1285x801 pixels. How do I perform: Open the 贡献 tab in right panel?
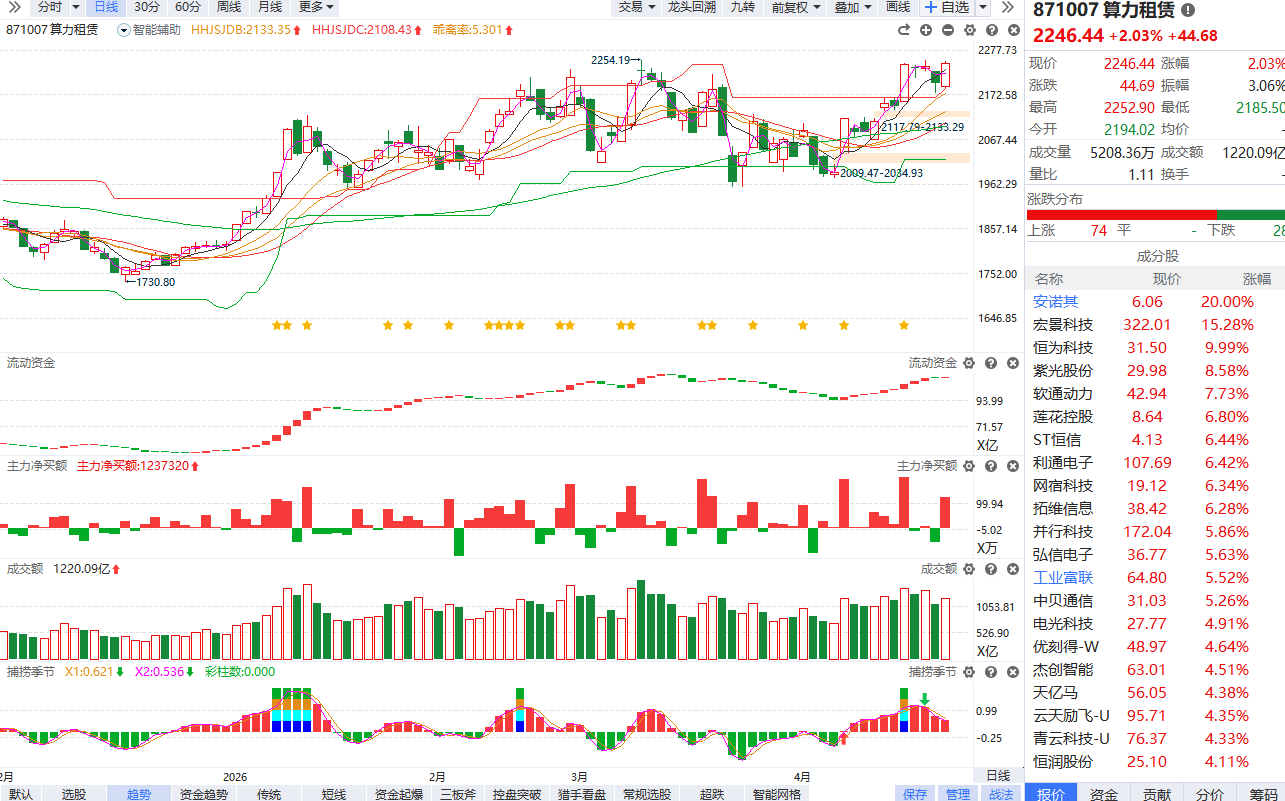pyautogui.click(x=1157, y=794)
